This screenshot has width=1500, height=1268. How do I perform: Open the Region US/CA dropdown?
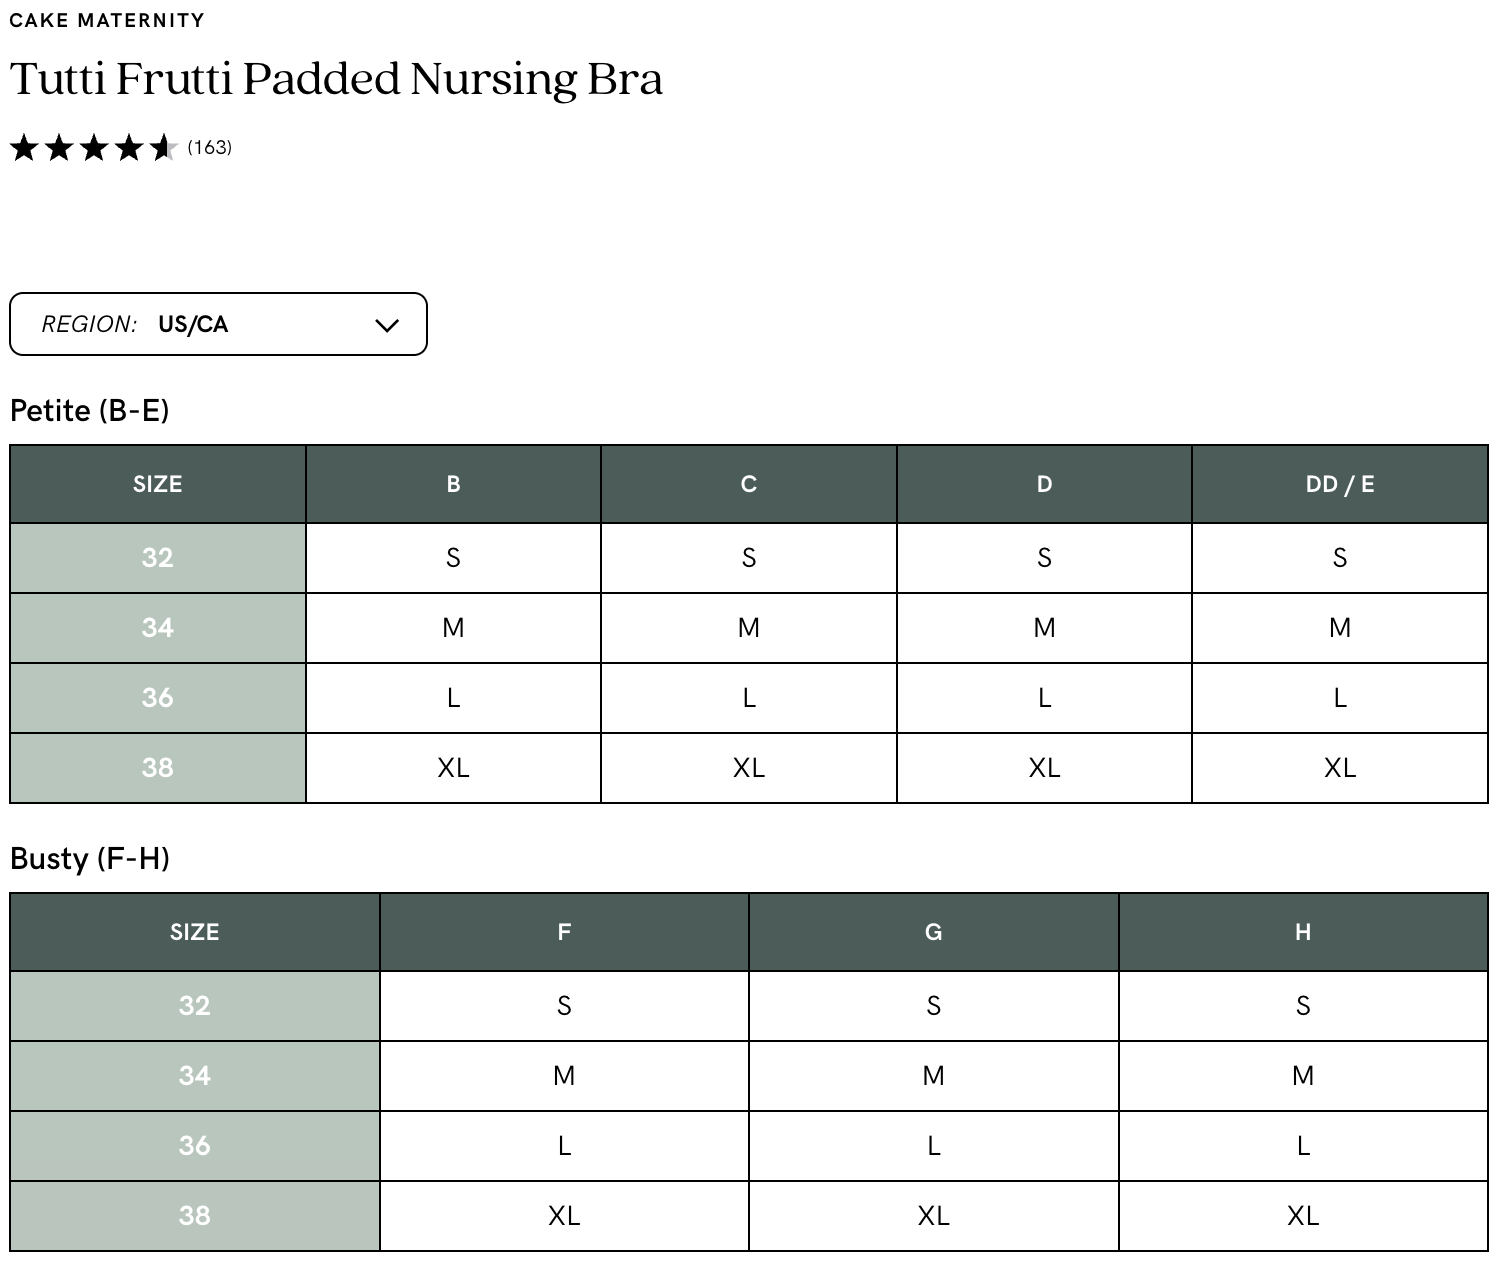pyautogui.click(x=218, y=324)
